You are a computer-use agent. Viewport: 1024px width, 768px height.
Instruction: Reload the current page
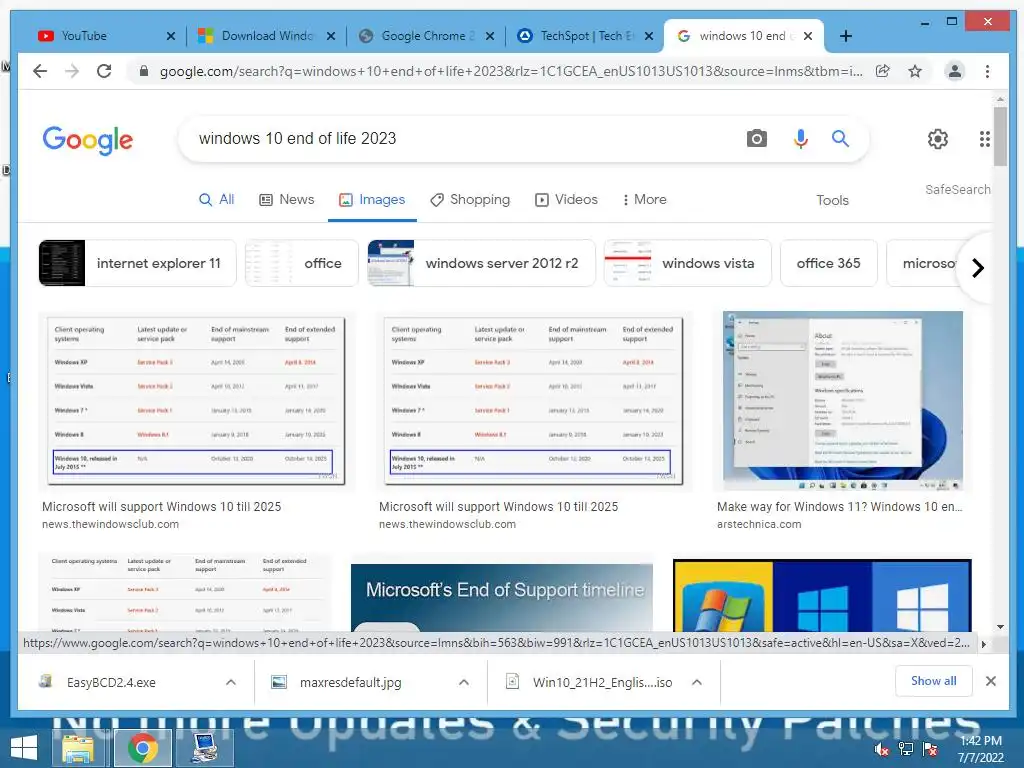click(x=104, y=71)
